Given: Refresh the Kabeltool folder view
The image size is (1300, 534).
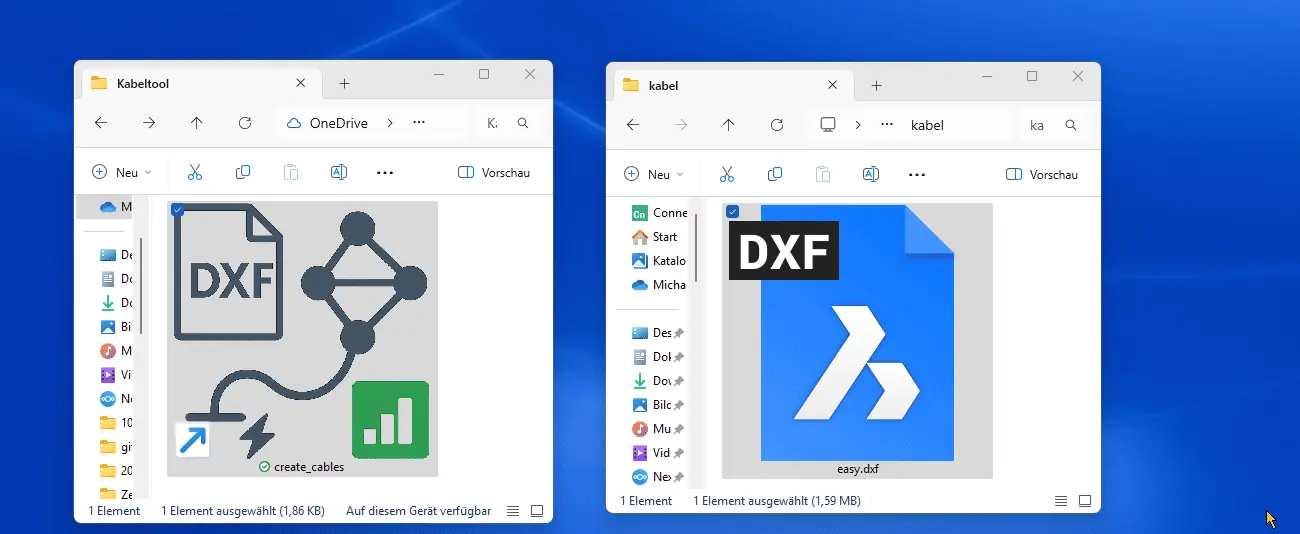Looking at the screenshot, I should click(245, 123).
